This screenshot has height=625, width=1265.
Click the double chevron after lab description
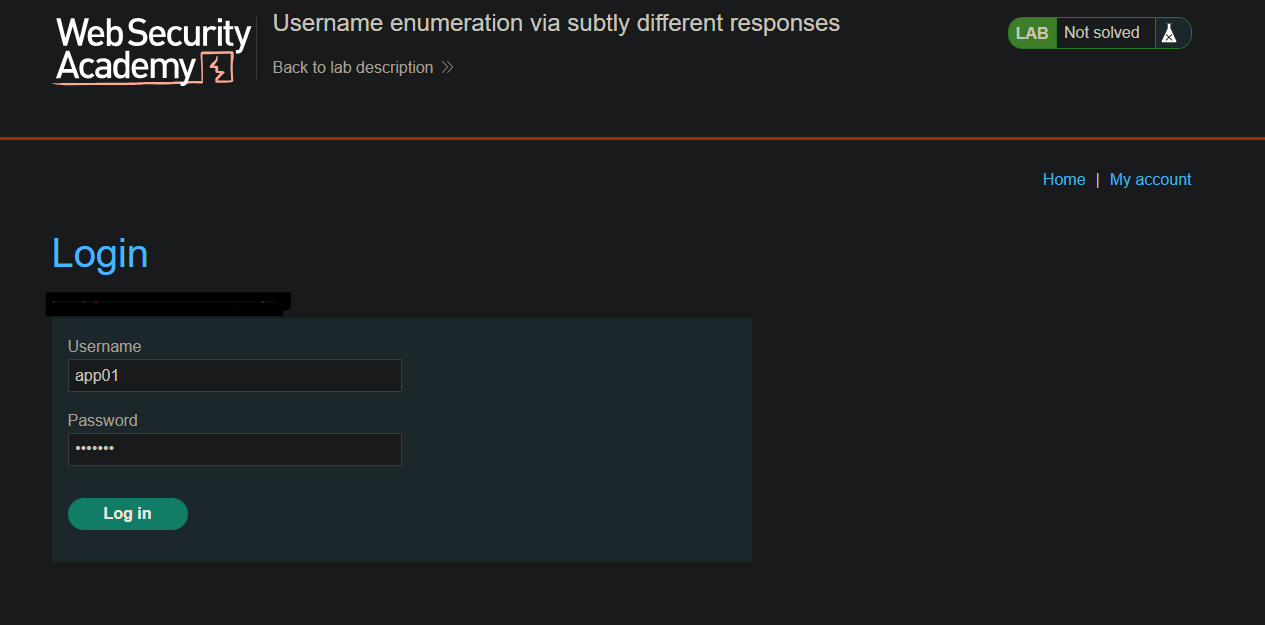(447, 68)
